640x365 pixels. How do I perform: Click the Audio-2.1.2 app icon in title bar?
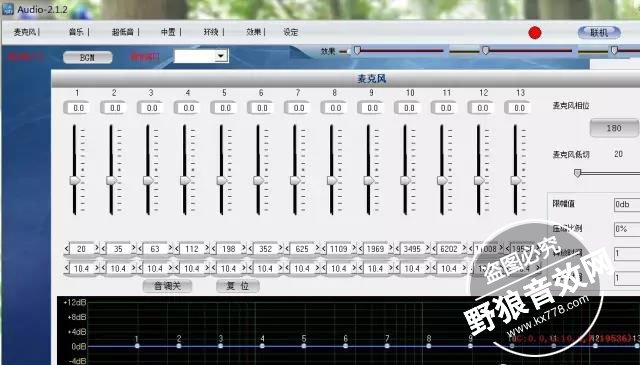[8, 9]
